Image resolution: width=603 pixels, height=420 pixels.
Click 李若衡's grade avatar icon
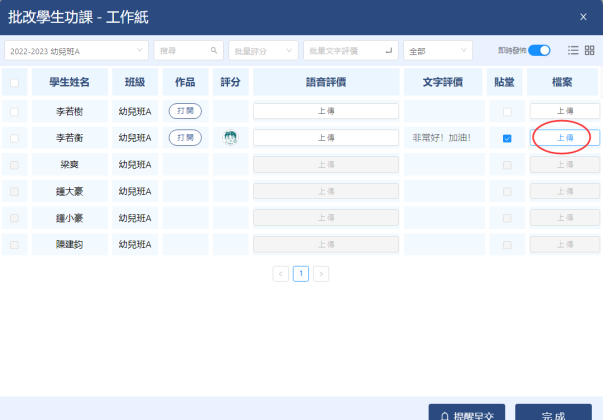(231, 138)
